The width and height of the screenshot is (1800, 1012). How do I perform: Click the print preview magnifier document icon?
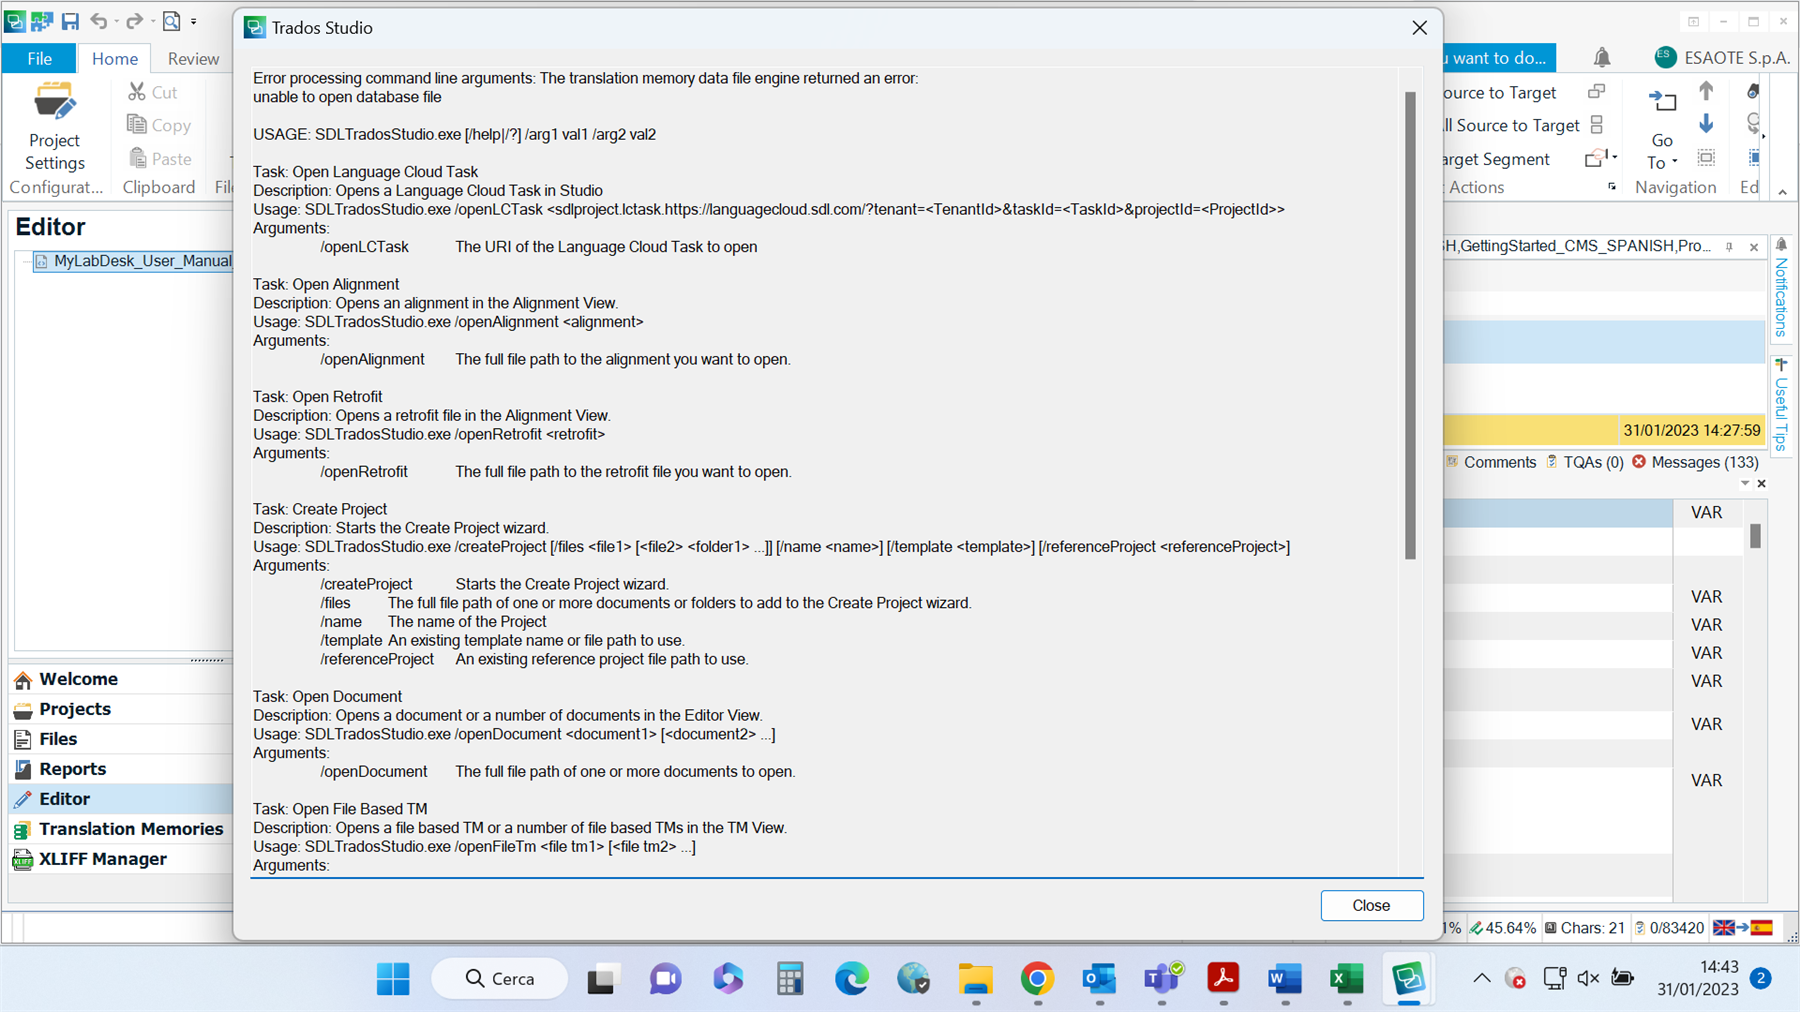[172, 21]
